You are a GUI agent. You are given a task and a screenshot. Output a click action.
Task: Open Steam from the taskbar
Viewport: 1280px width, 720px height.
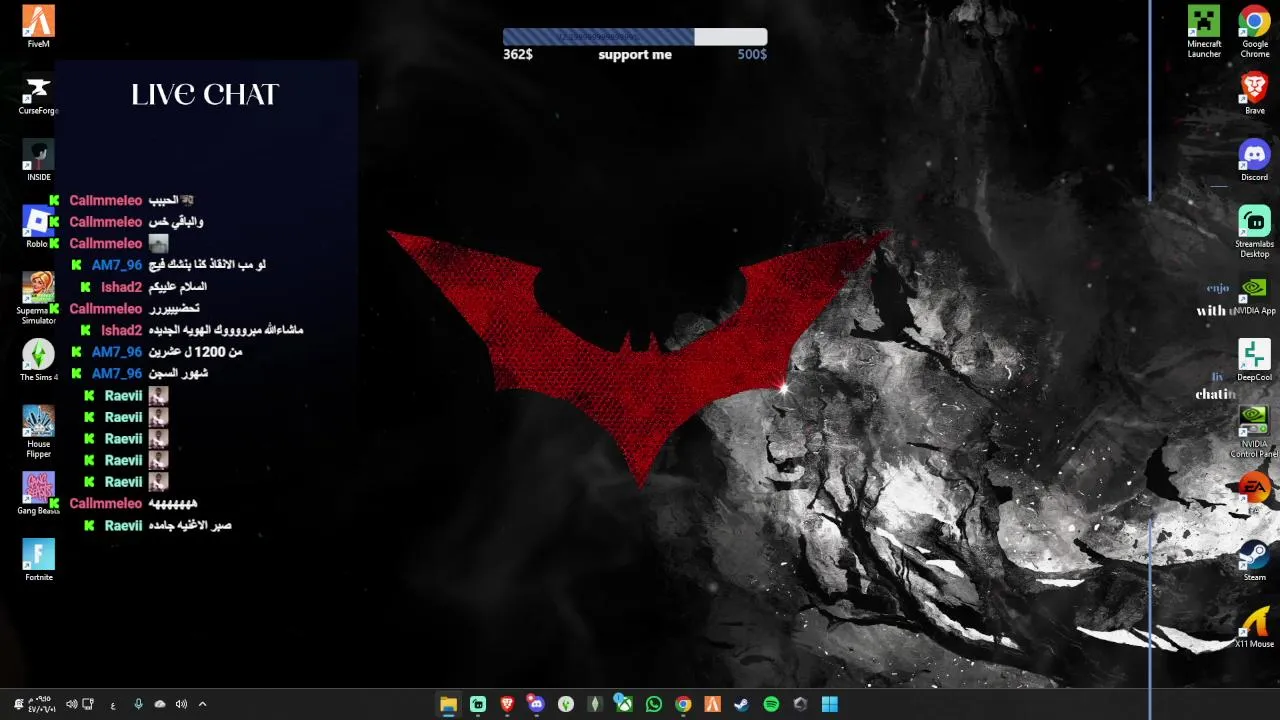pos(741,704)
